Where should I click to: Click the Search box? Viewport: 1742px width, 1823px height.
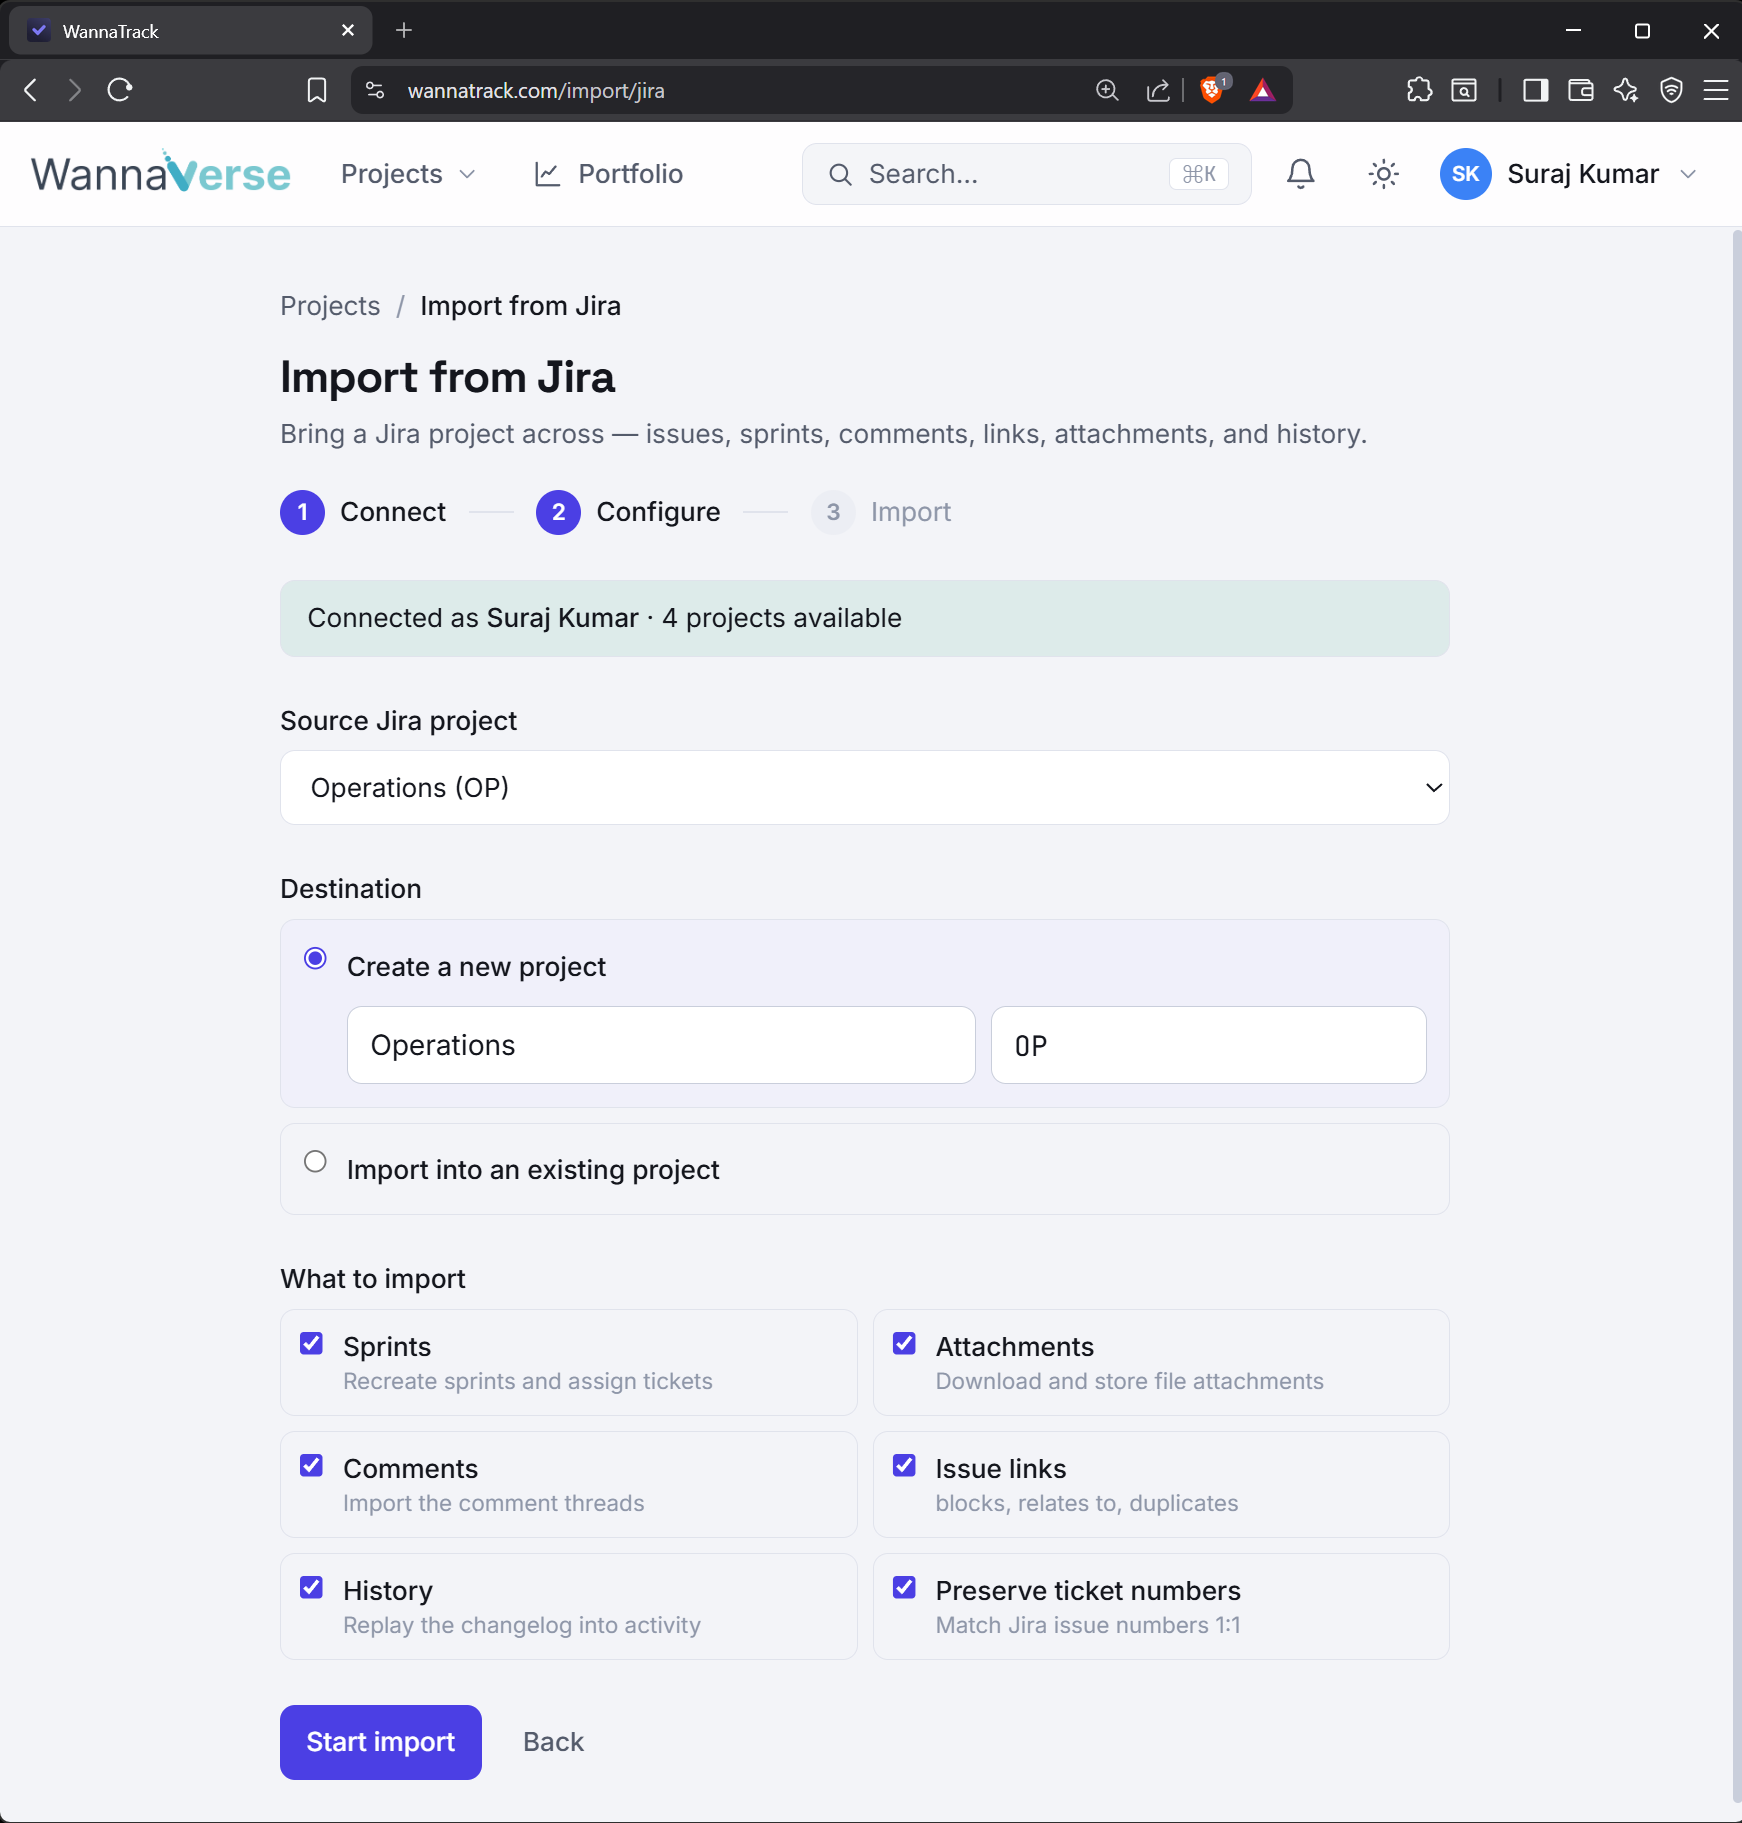1026,174
